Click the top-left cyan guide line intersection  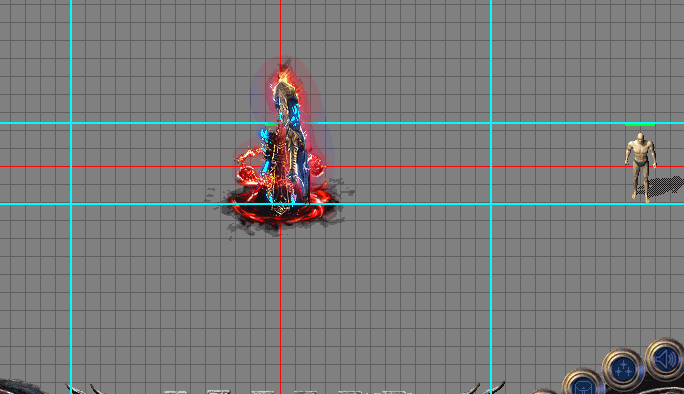tap(71, 123)
